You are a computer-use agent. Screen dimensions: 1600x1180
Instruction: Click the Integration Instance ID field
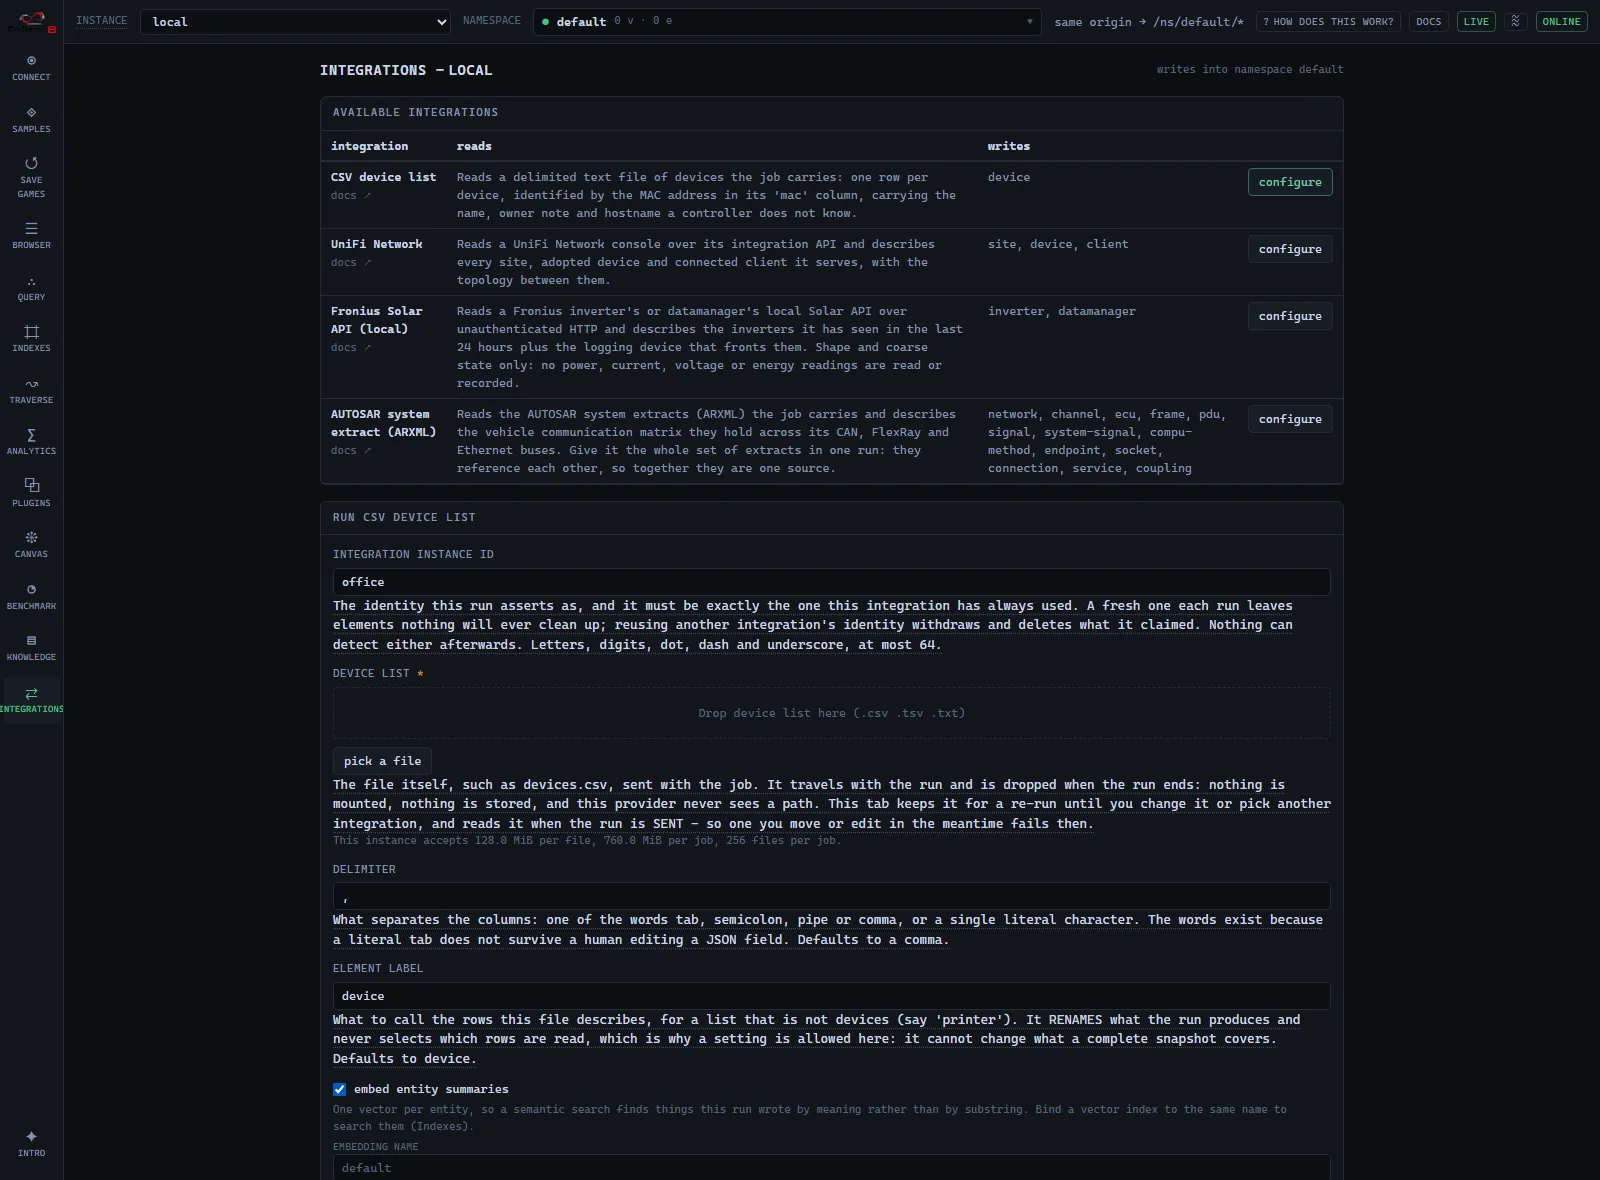coord(831,582)
